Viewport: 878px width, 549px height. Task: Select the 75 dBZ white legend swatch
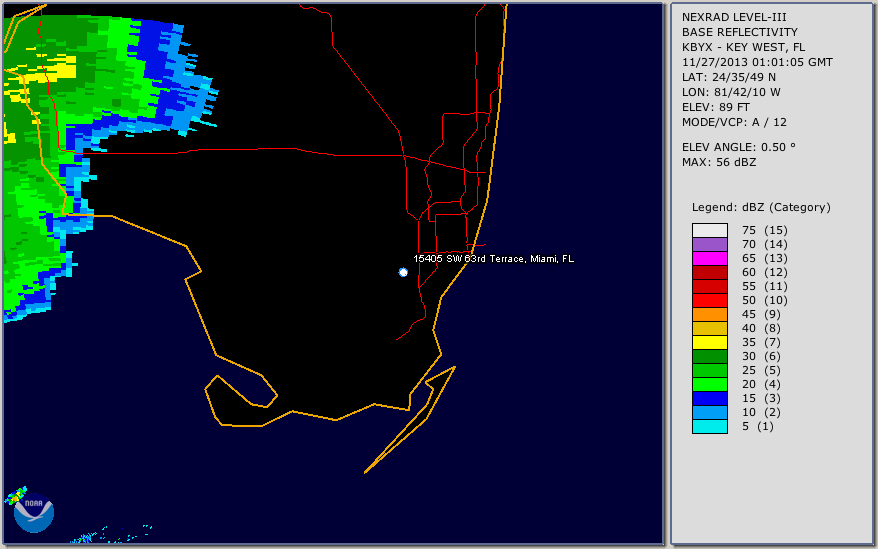pos(709,230)
